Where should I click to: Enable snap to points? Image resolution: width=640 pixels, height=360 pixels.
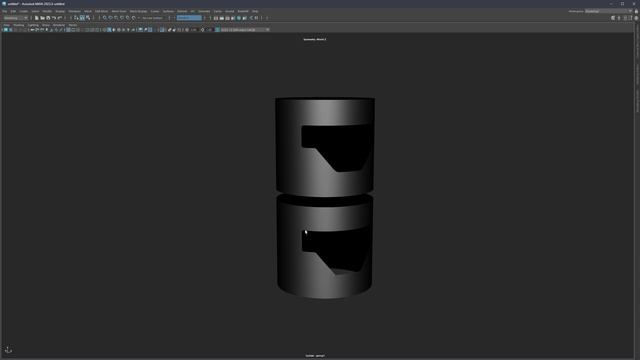coord(116,18)
